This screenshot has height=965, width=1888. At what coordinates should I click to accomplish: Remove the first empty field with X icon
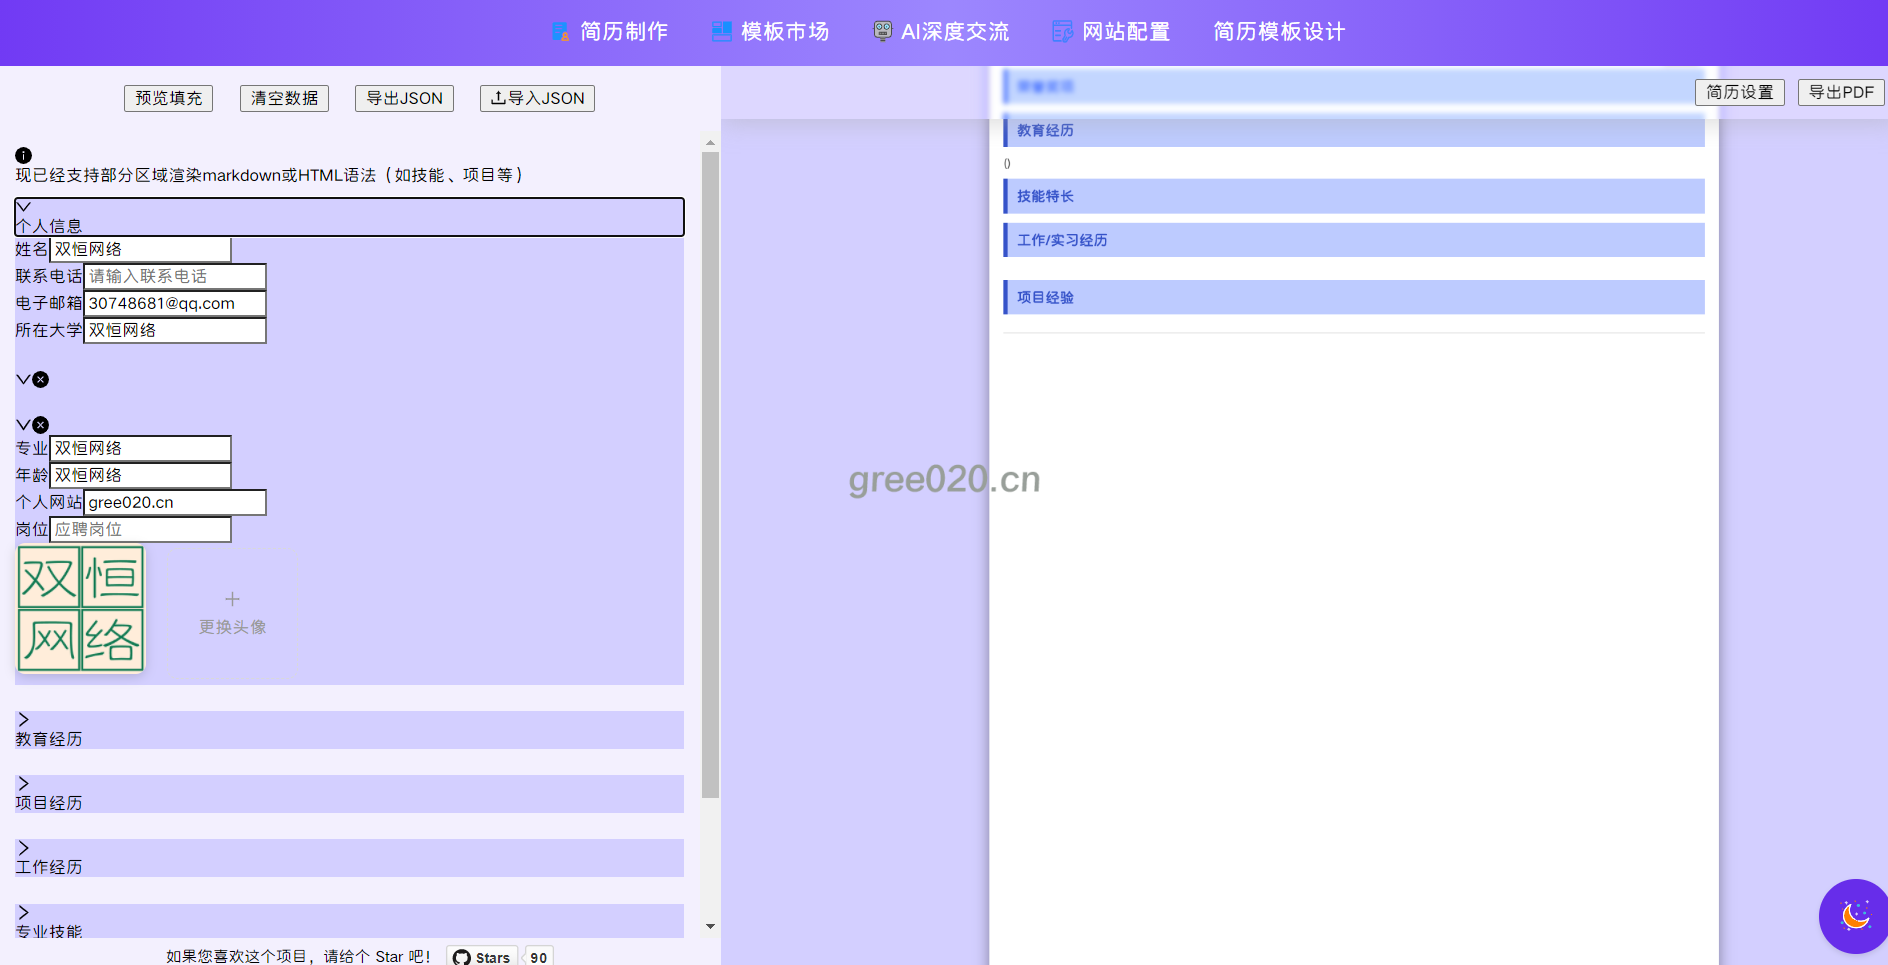click(41, 379)
